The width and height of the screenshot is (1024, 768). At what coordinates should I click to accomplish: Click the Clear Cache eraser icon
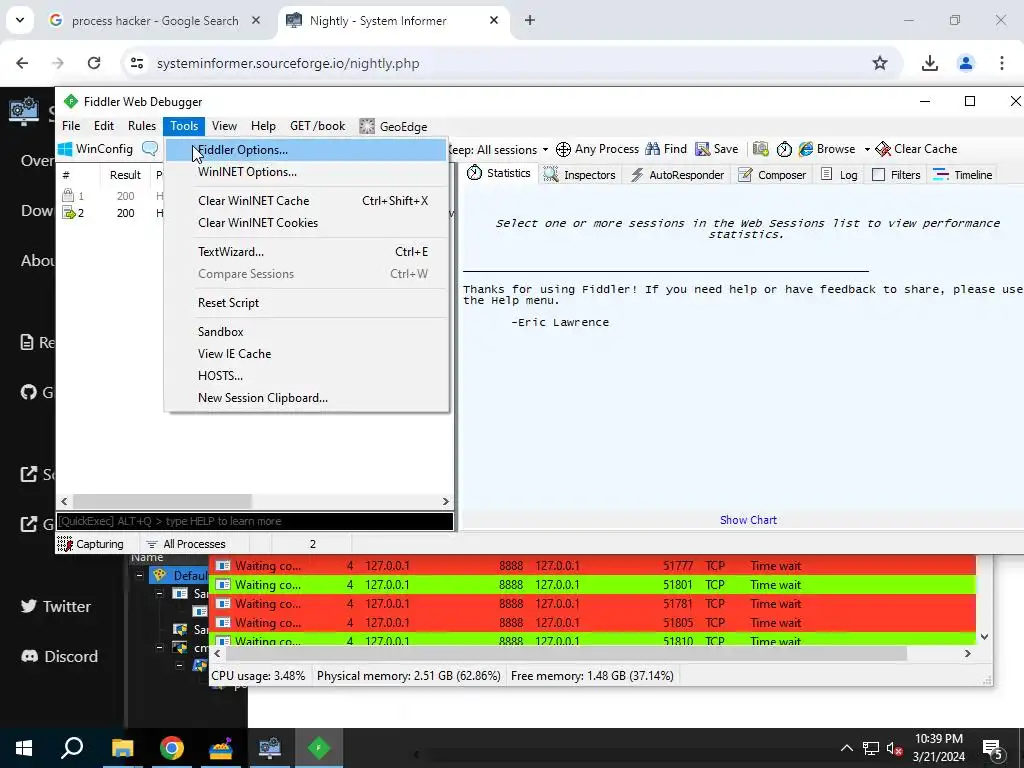pos(883,150)
